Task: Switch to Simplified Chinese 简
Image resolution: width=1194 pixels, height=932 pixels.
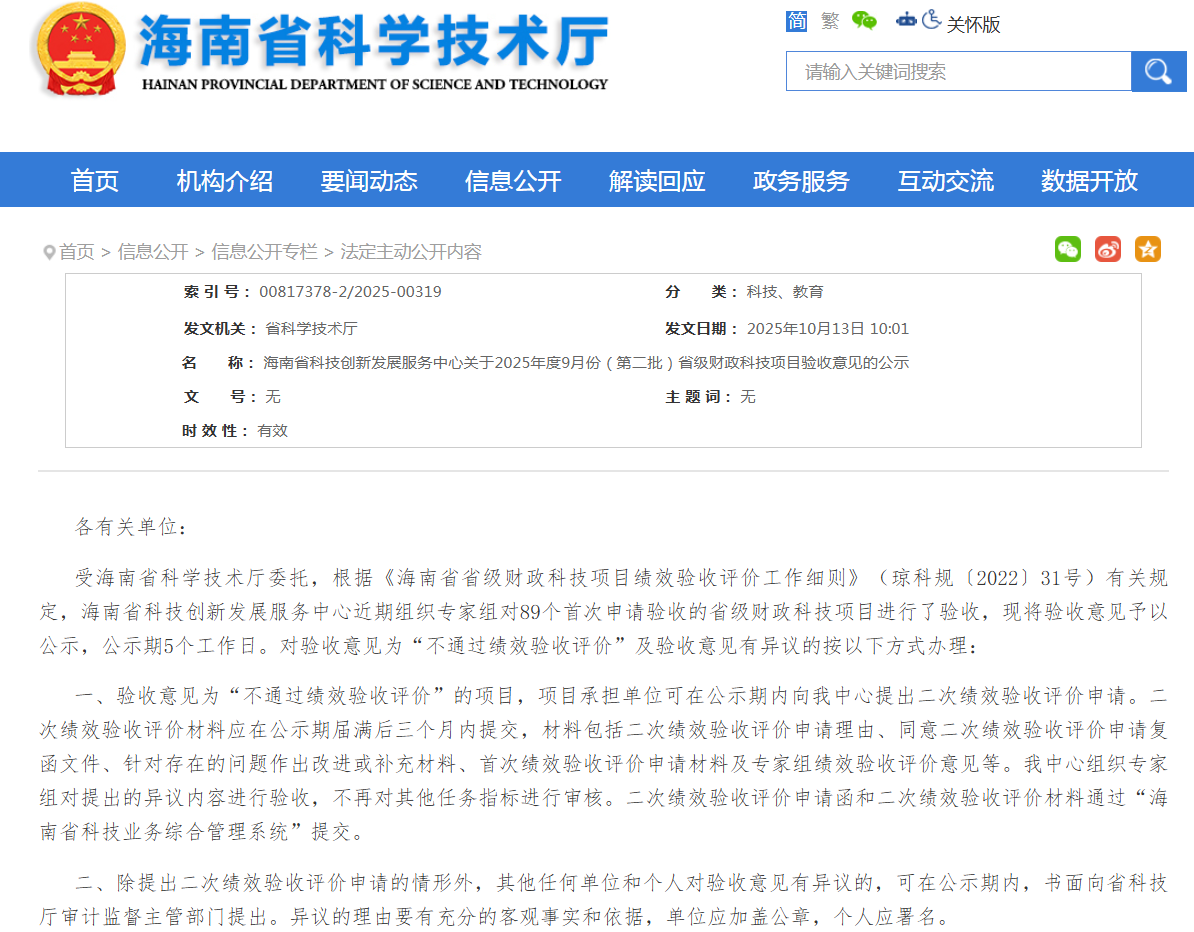Action: pyautogui.click(x=797, y=21)
